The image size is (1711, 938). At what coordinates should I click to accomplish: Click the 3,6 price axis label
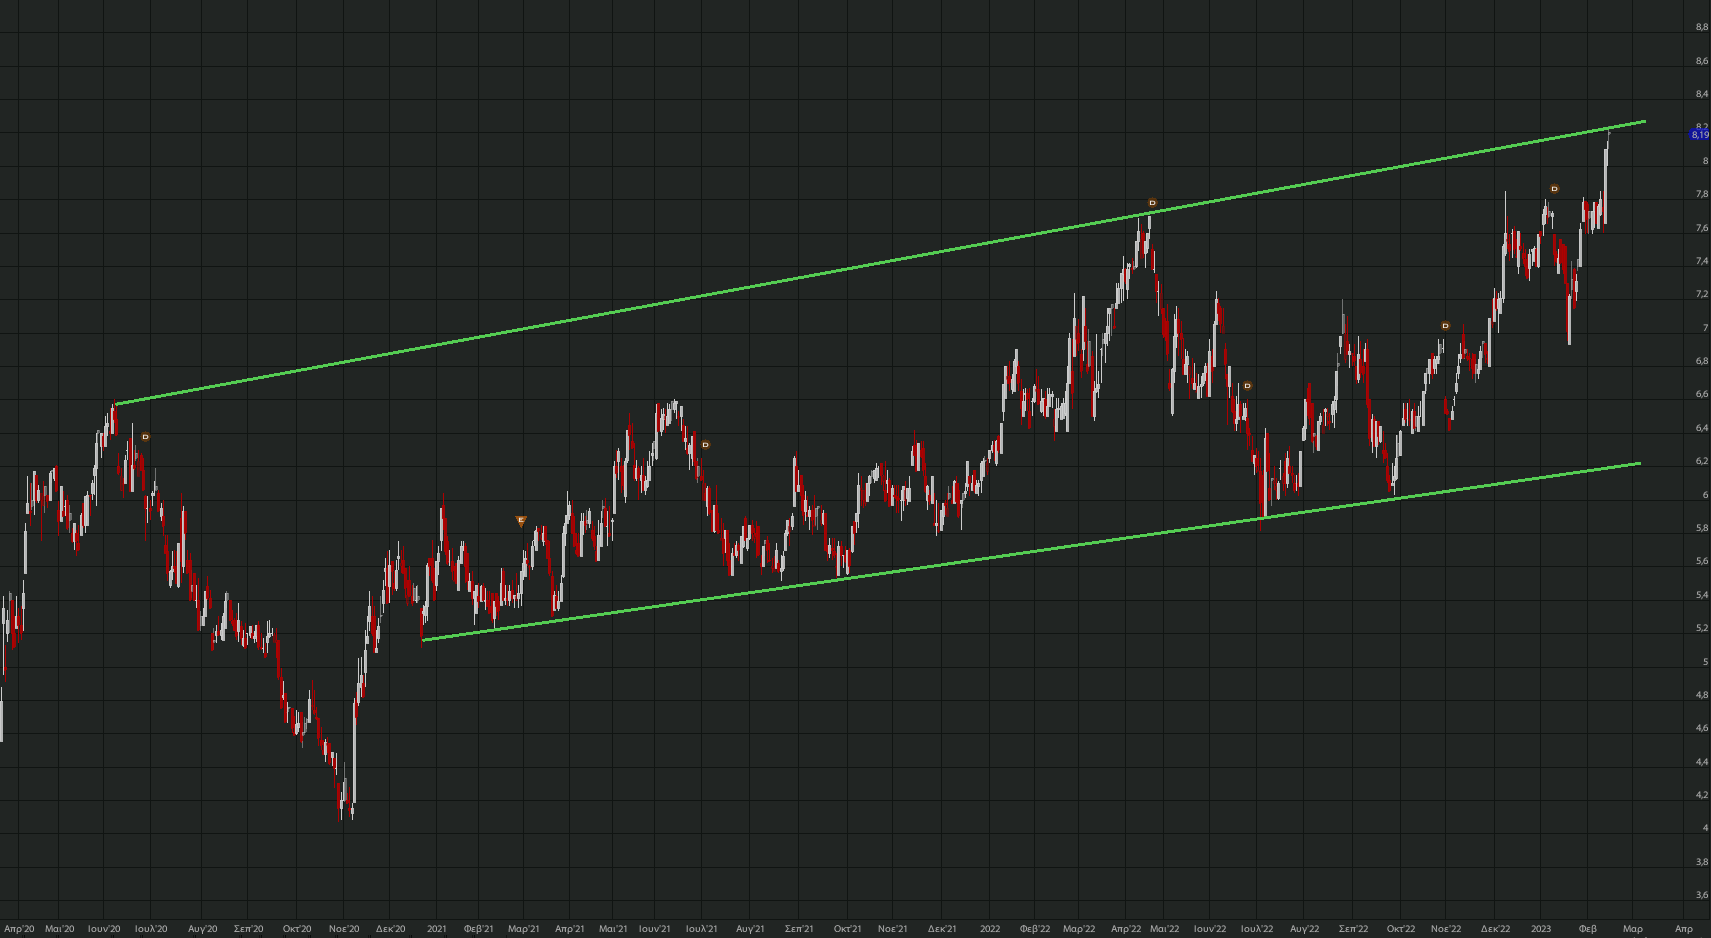pyautogui.click(x=1702, y=896)
